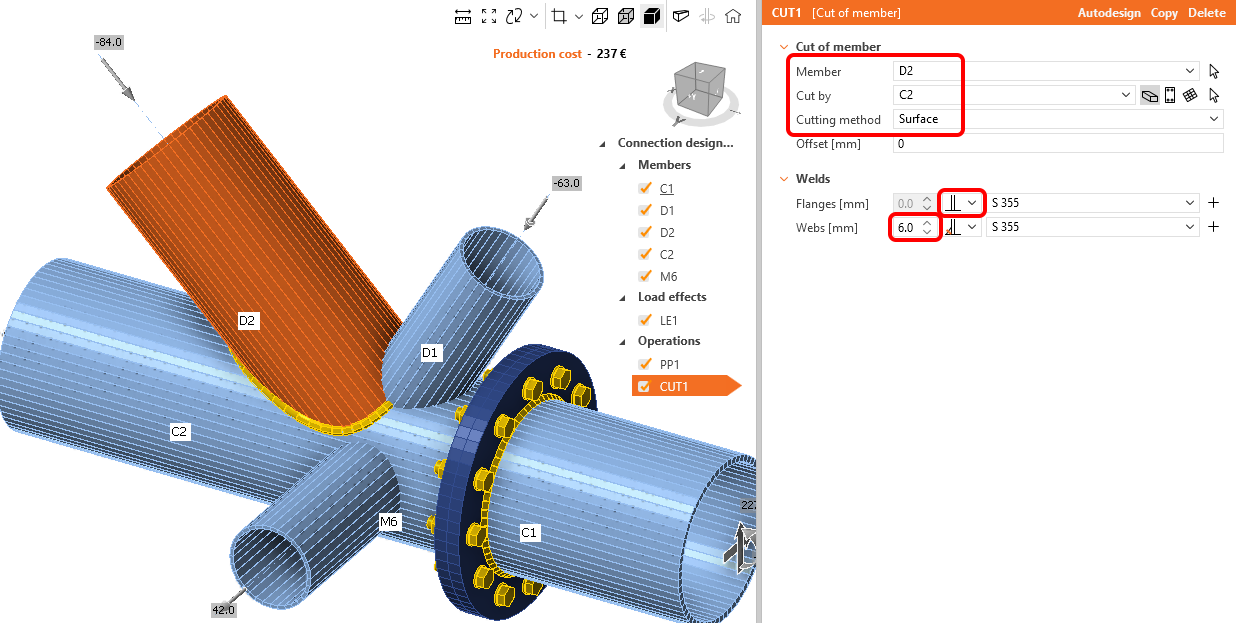
Task: Select C1 in the Members tree
Action: [x=667, y=188]
